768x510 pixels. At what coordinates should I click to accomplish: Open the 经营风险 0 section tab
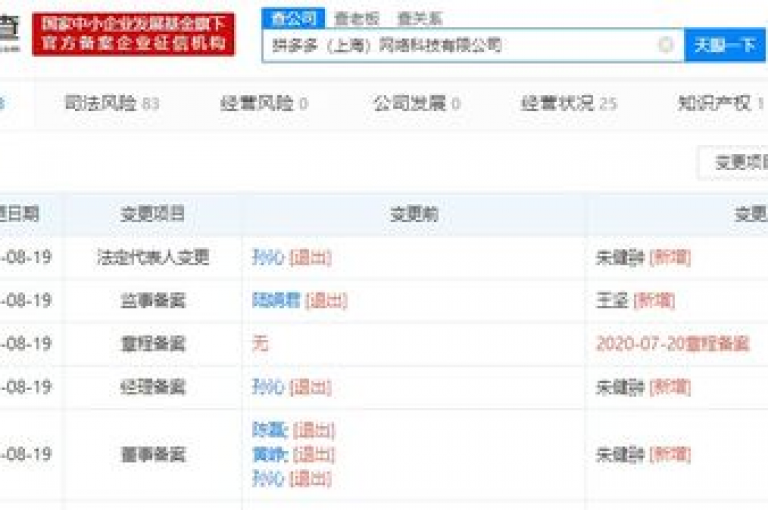tap(264, 103)
